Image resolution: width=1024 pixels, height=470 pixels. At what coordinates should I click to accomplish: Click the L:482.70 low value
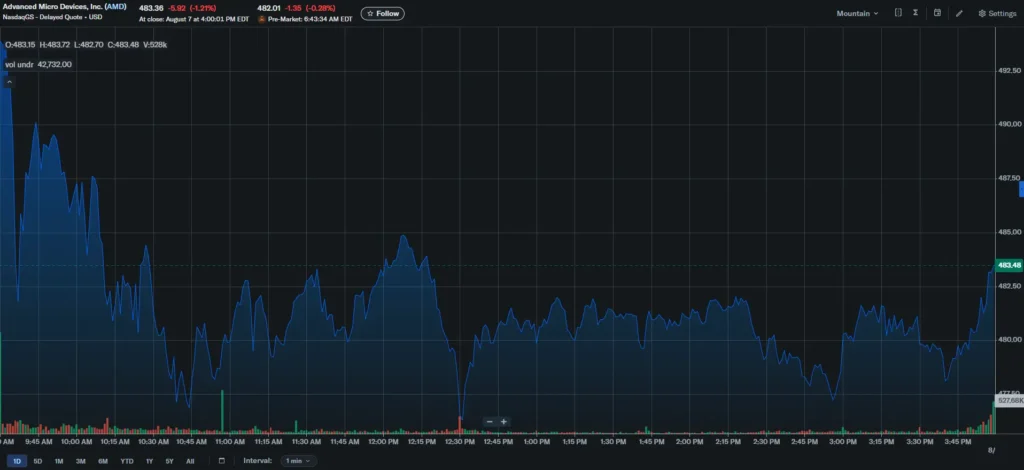pyautogui.click(x=88, y=45)
